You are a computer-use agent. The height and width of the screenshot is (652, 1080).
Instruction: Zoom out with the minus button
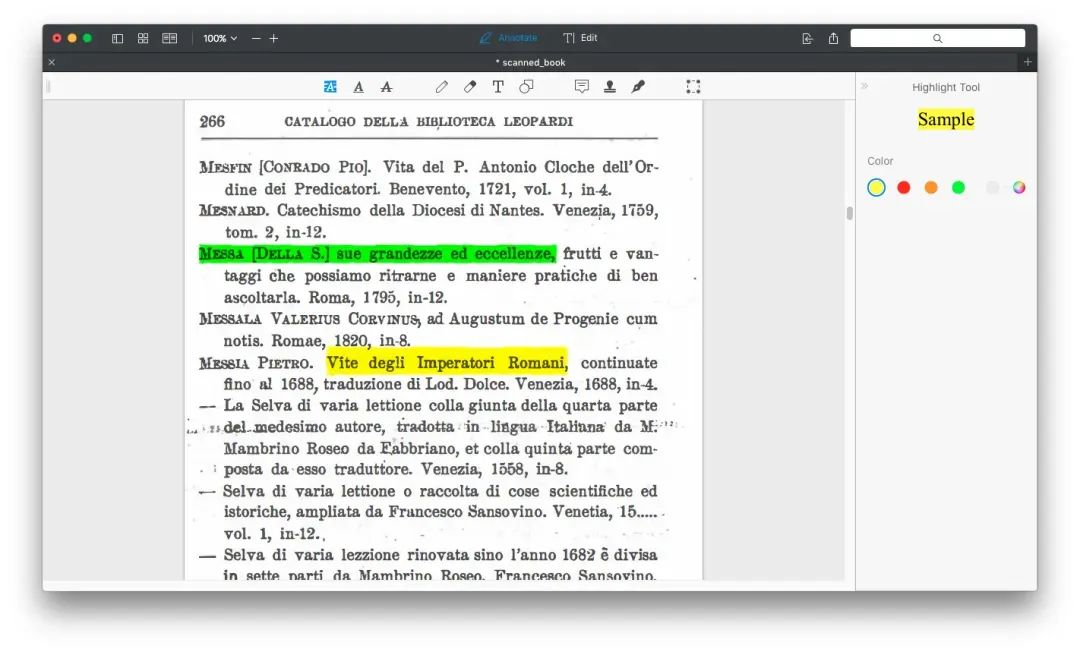point(256,39)
